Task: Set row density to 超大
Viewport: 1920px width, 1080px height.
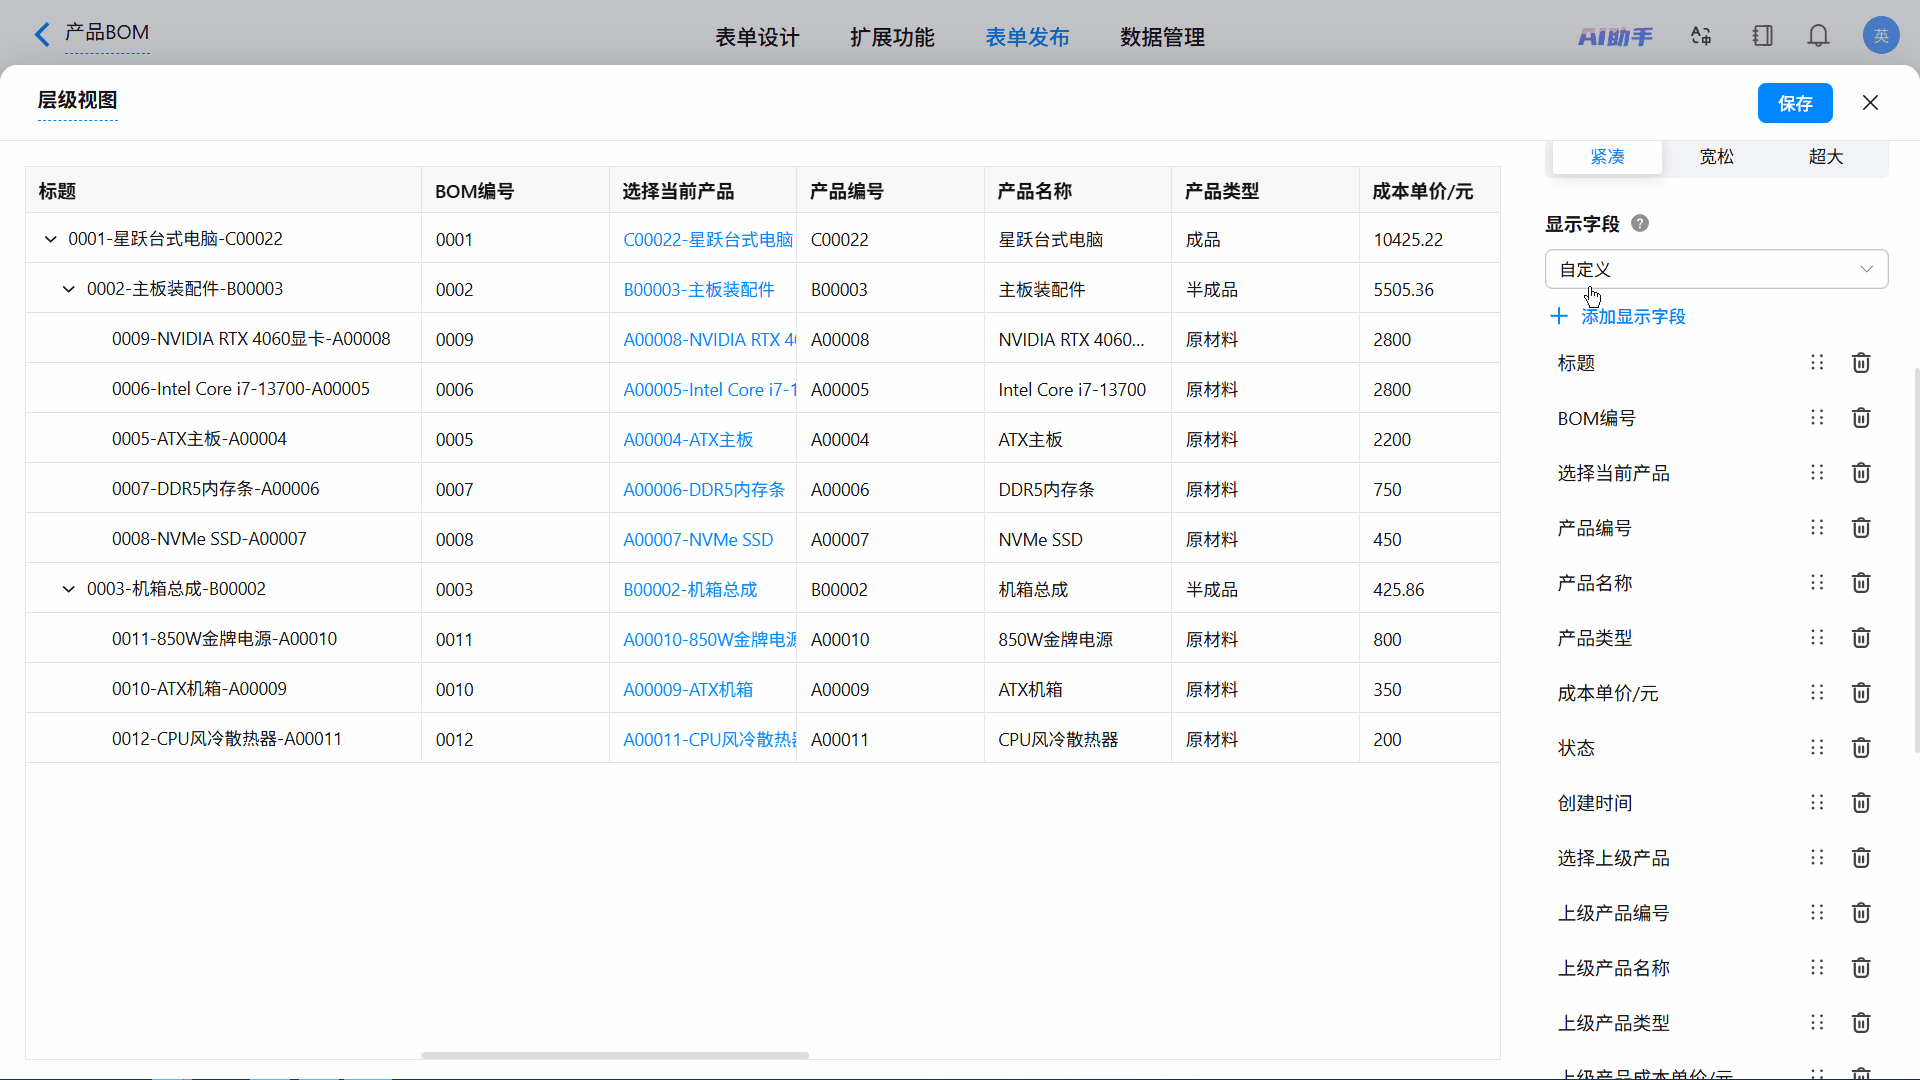Action: (x=1825, y=157)
